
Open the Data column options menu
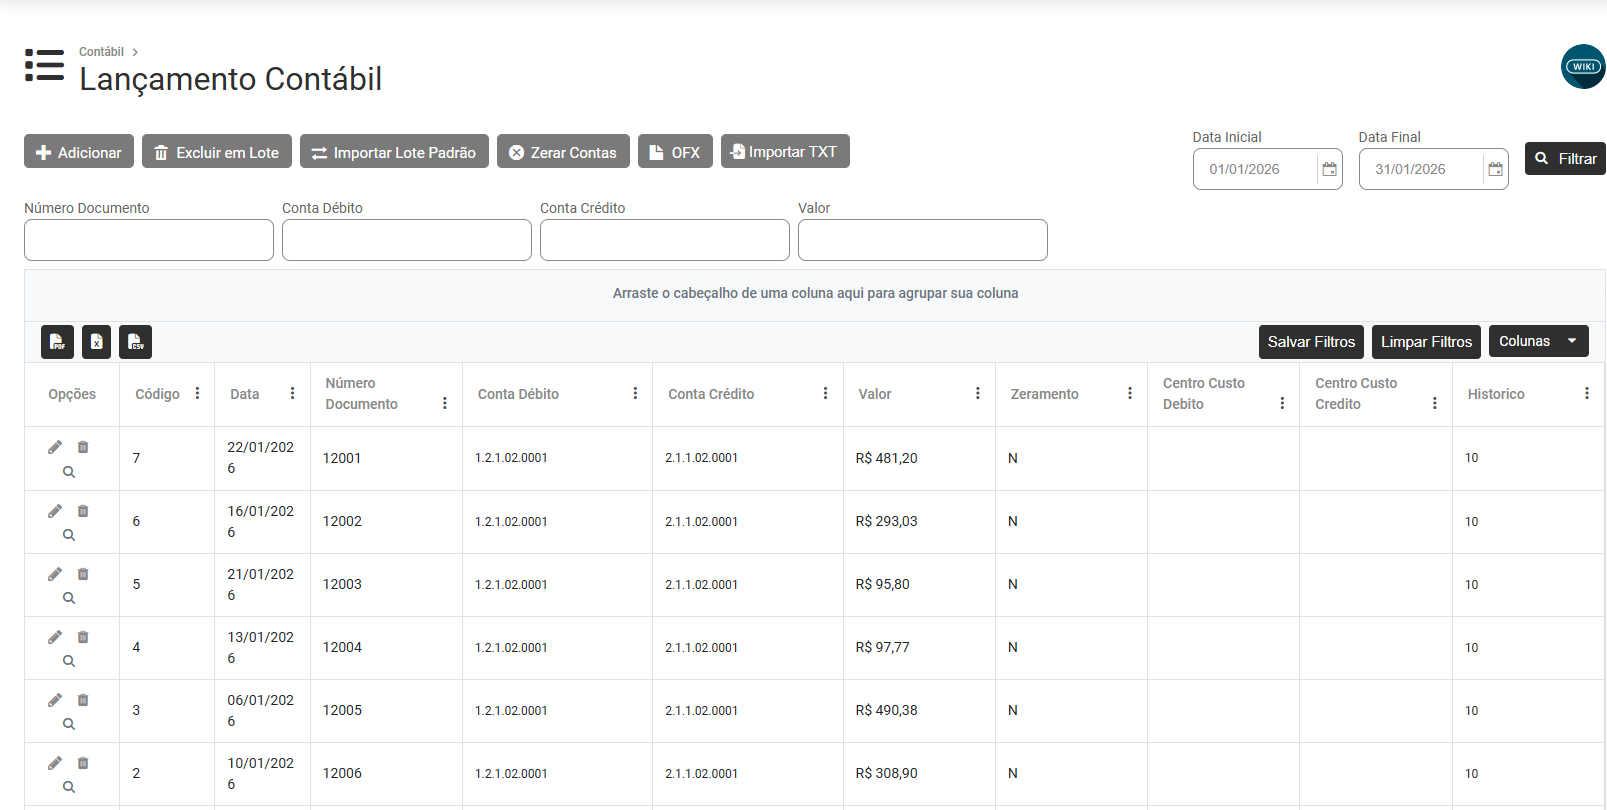point(292,393)
